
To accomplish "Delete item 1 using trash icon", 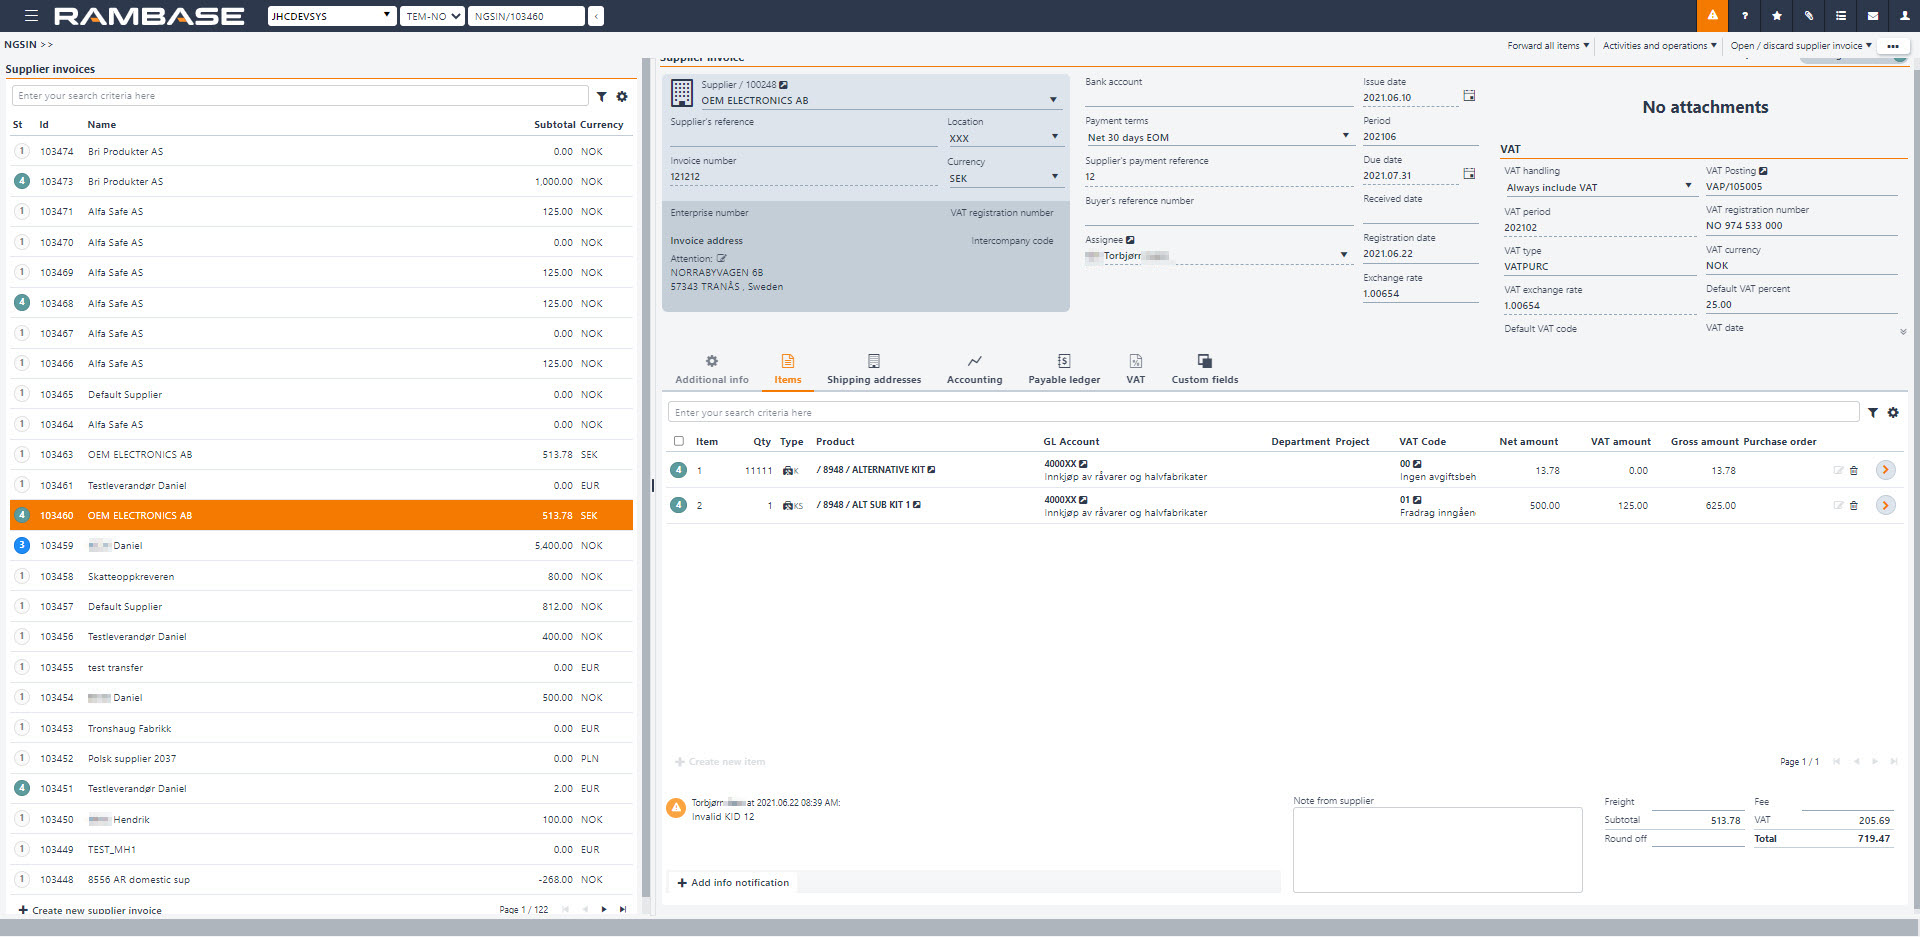I will click(x=1854, y=471).
